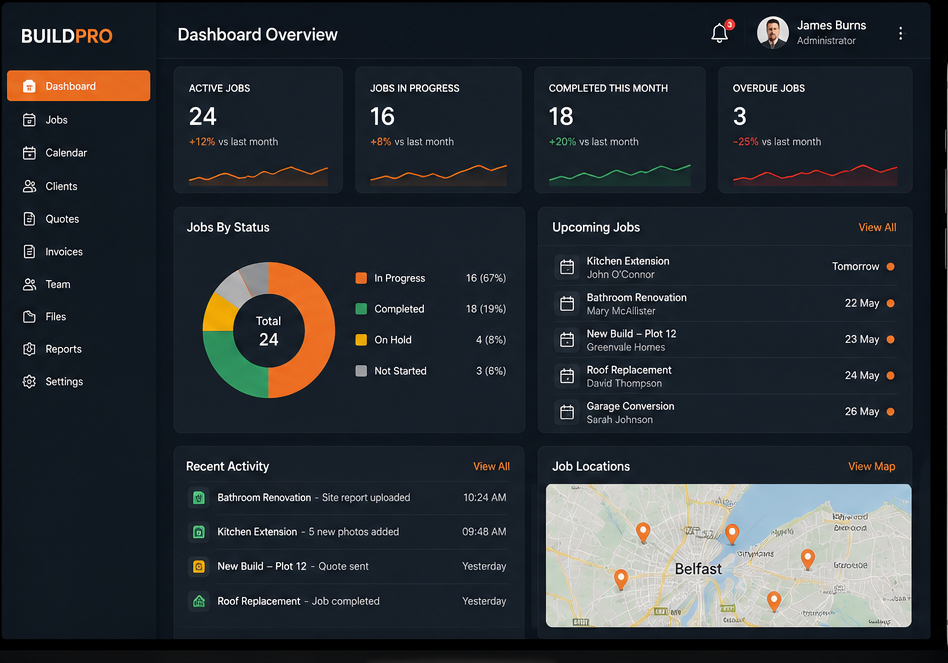Click the Bathroom Renovation activity icon
Screen dimensions: 948x663
tap(199, 497)
